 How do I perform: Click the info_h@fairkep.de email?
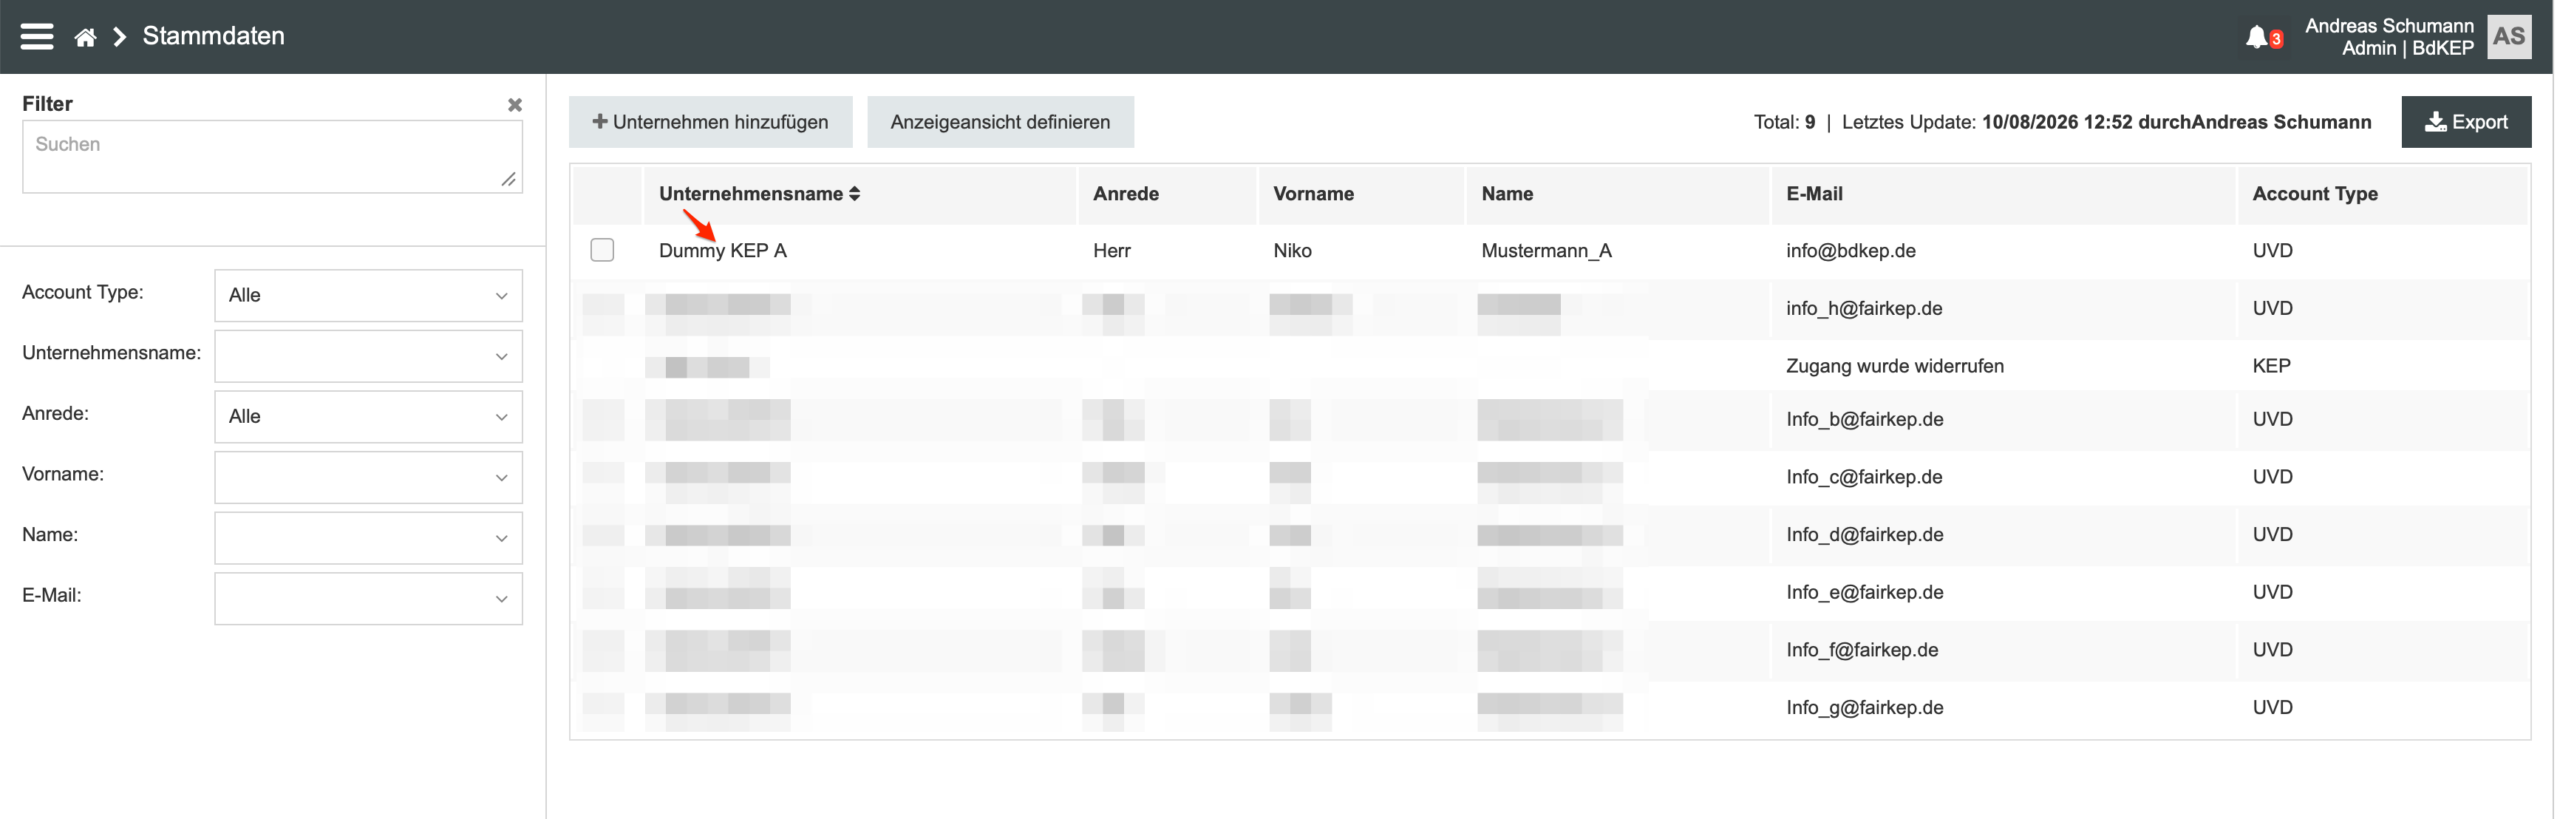pos(1864,308)
